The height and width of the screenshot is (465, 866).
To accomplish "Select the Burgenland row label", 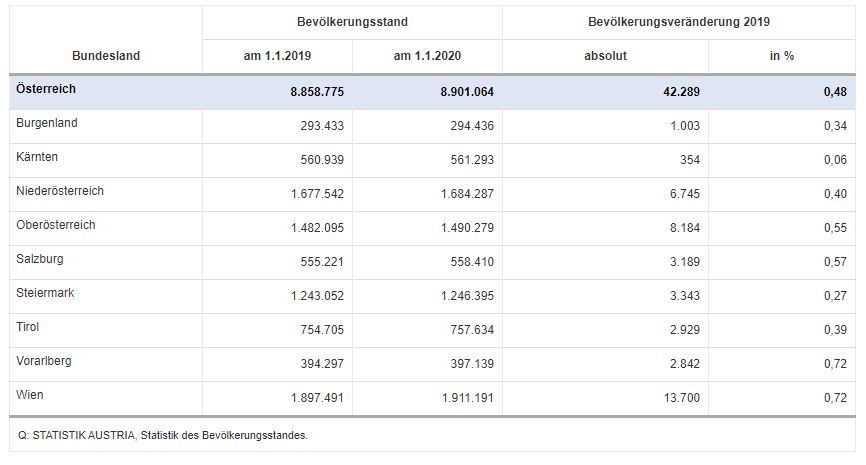I will point(47,123).
